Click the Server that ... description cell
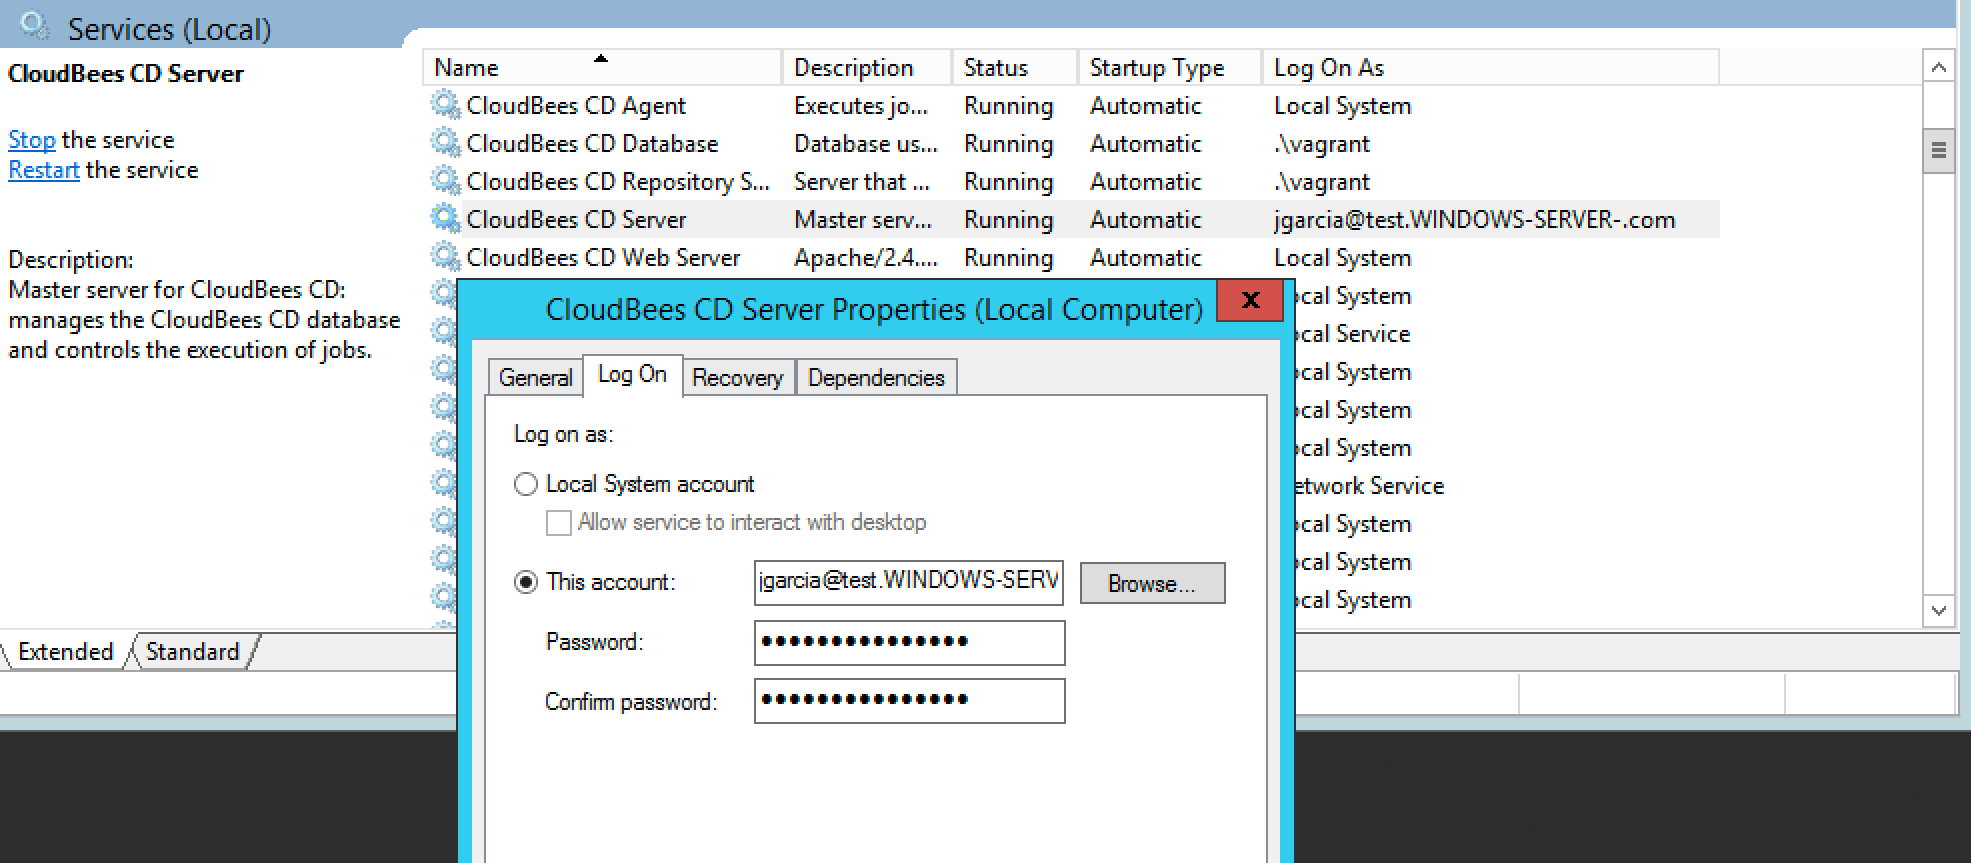The width and height of the screenshot is (1971, 863). 862,181
